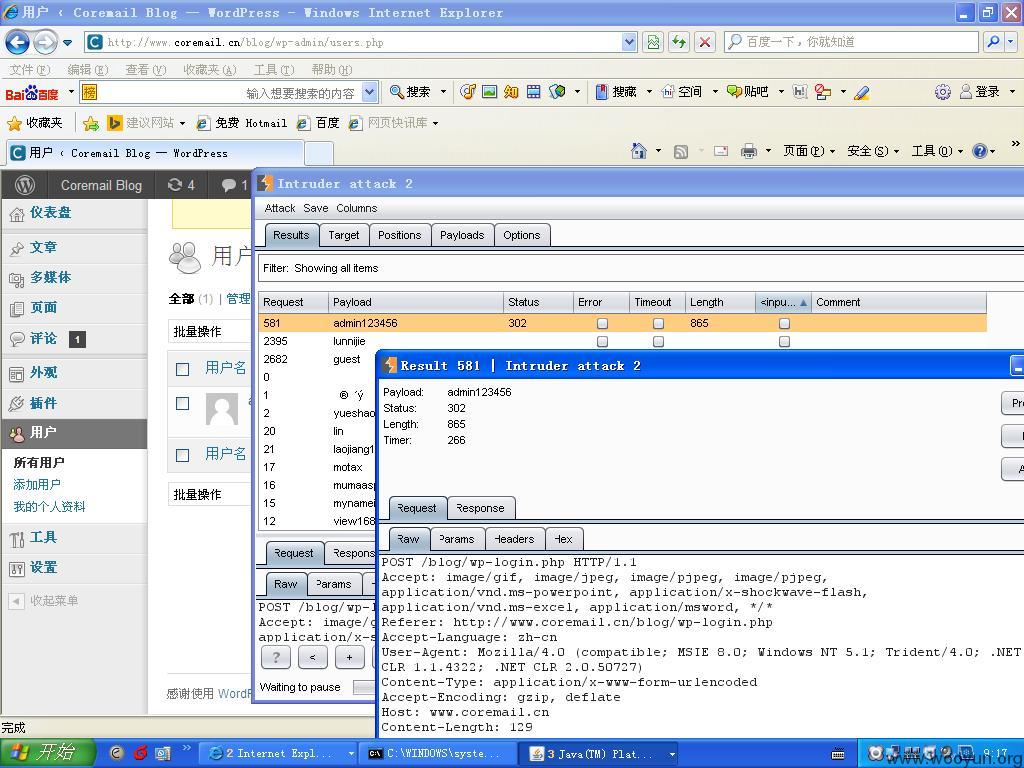Screen dimensions: 1024x768
Task: Toggle Error checkbox for lunnijie row
Action: 602,342
